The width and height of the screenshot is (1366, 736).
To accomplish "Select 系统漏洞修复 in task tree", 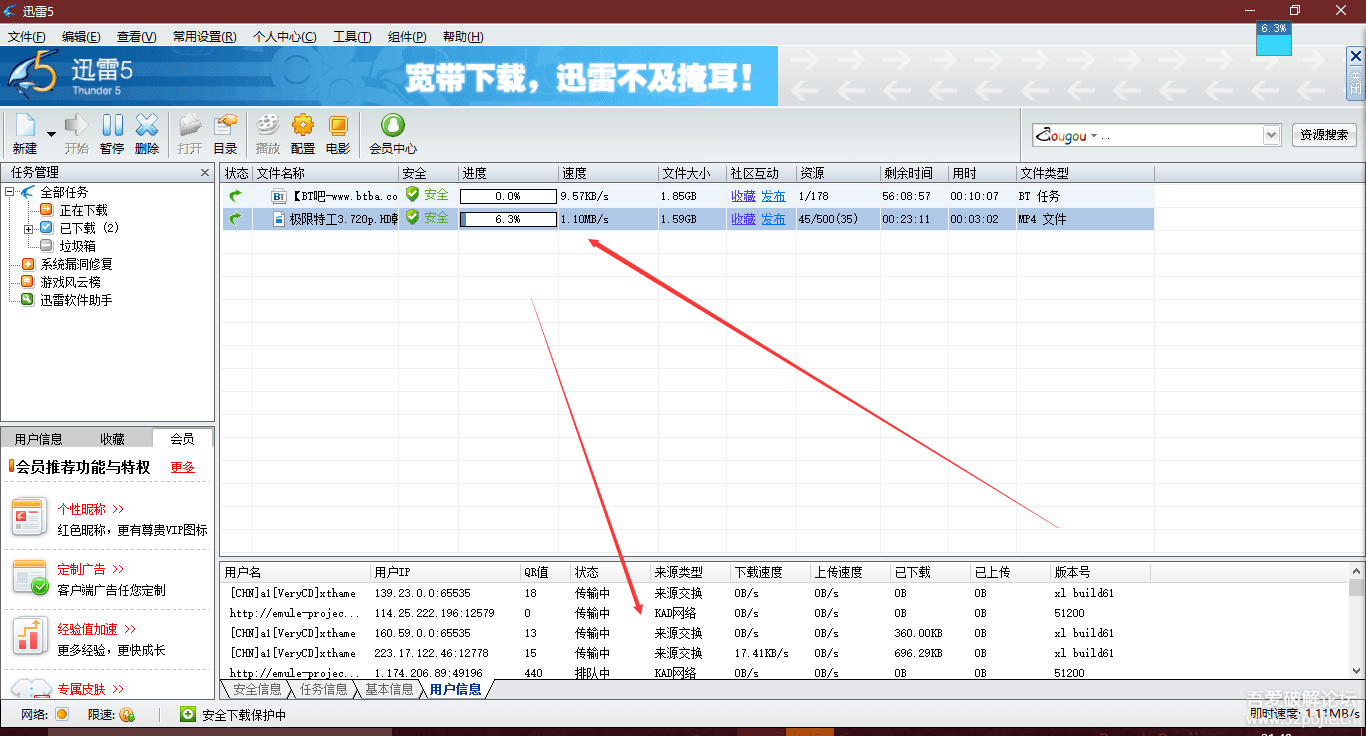I will click(76, 264).
